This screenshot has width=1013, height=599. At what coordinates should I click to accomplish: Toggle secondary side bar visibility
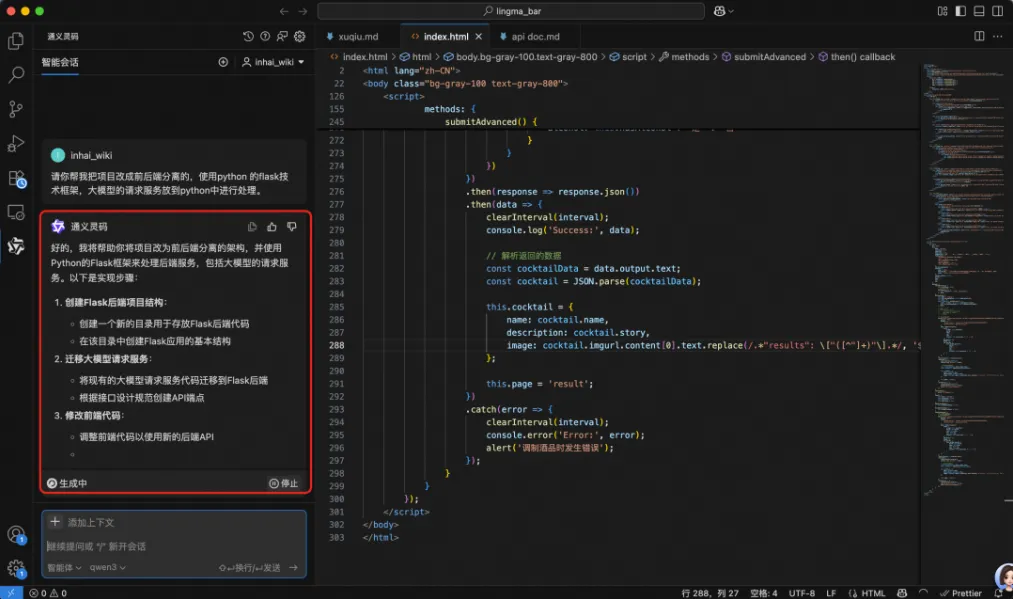point(997,11)
